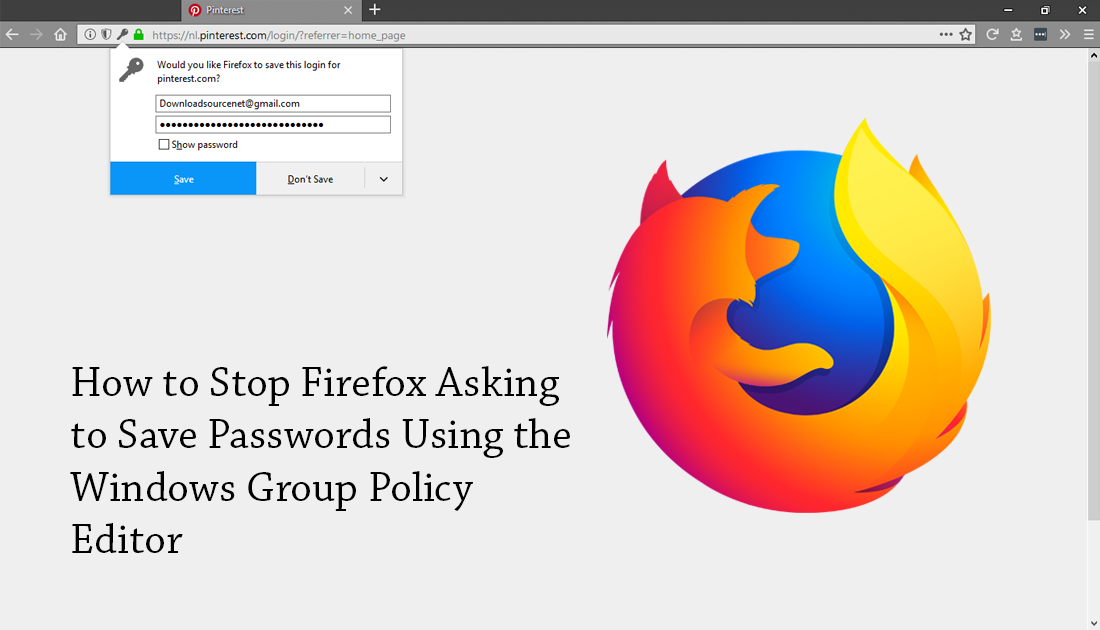The image size is (1100, 630).
Task: Open the home page via home icon
Action: point(60,34)
